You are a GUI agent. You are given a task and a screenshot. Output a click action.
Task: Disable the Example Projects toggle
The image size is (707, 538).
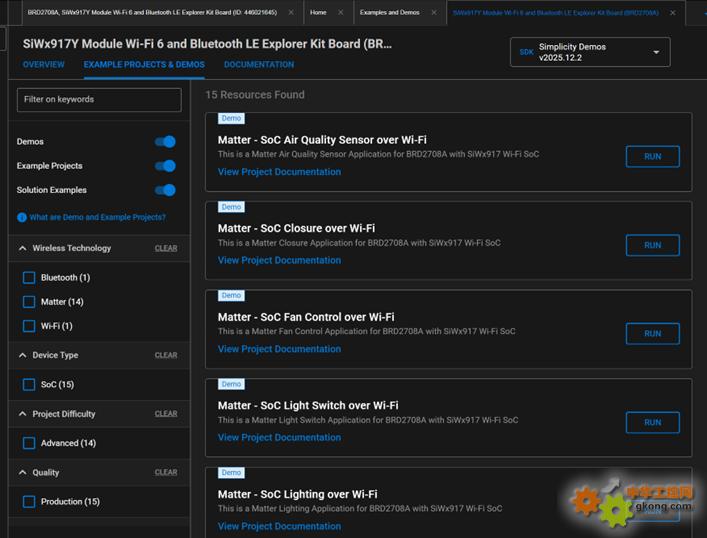(x=166, y=166)
